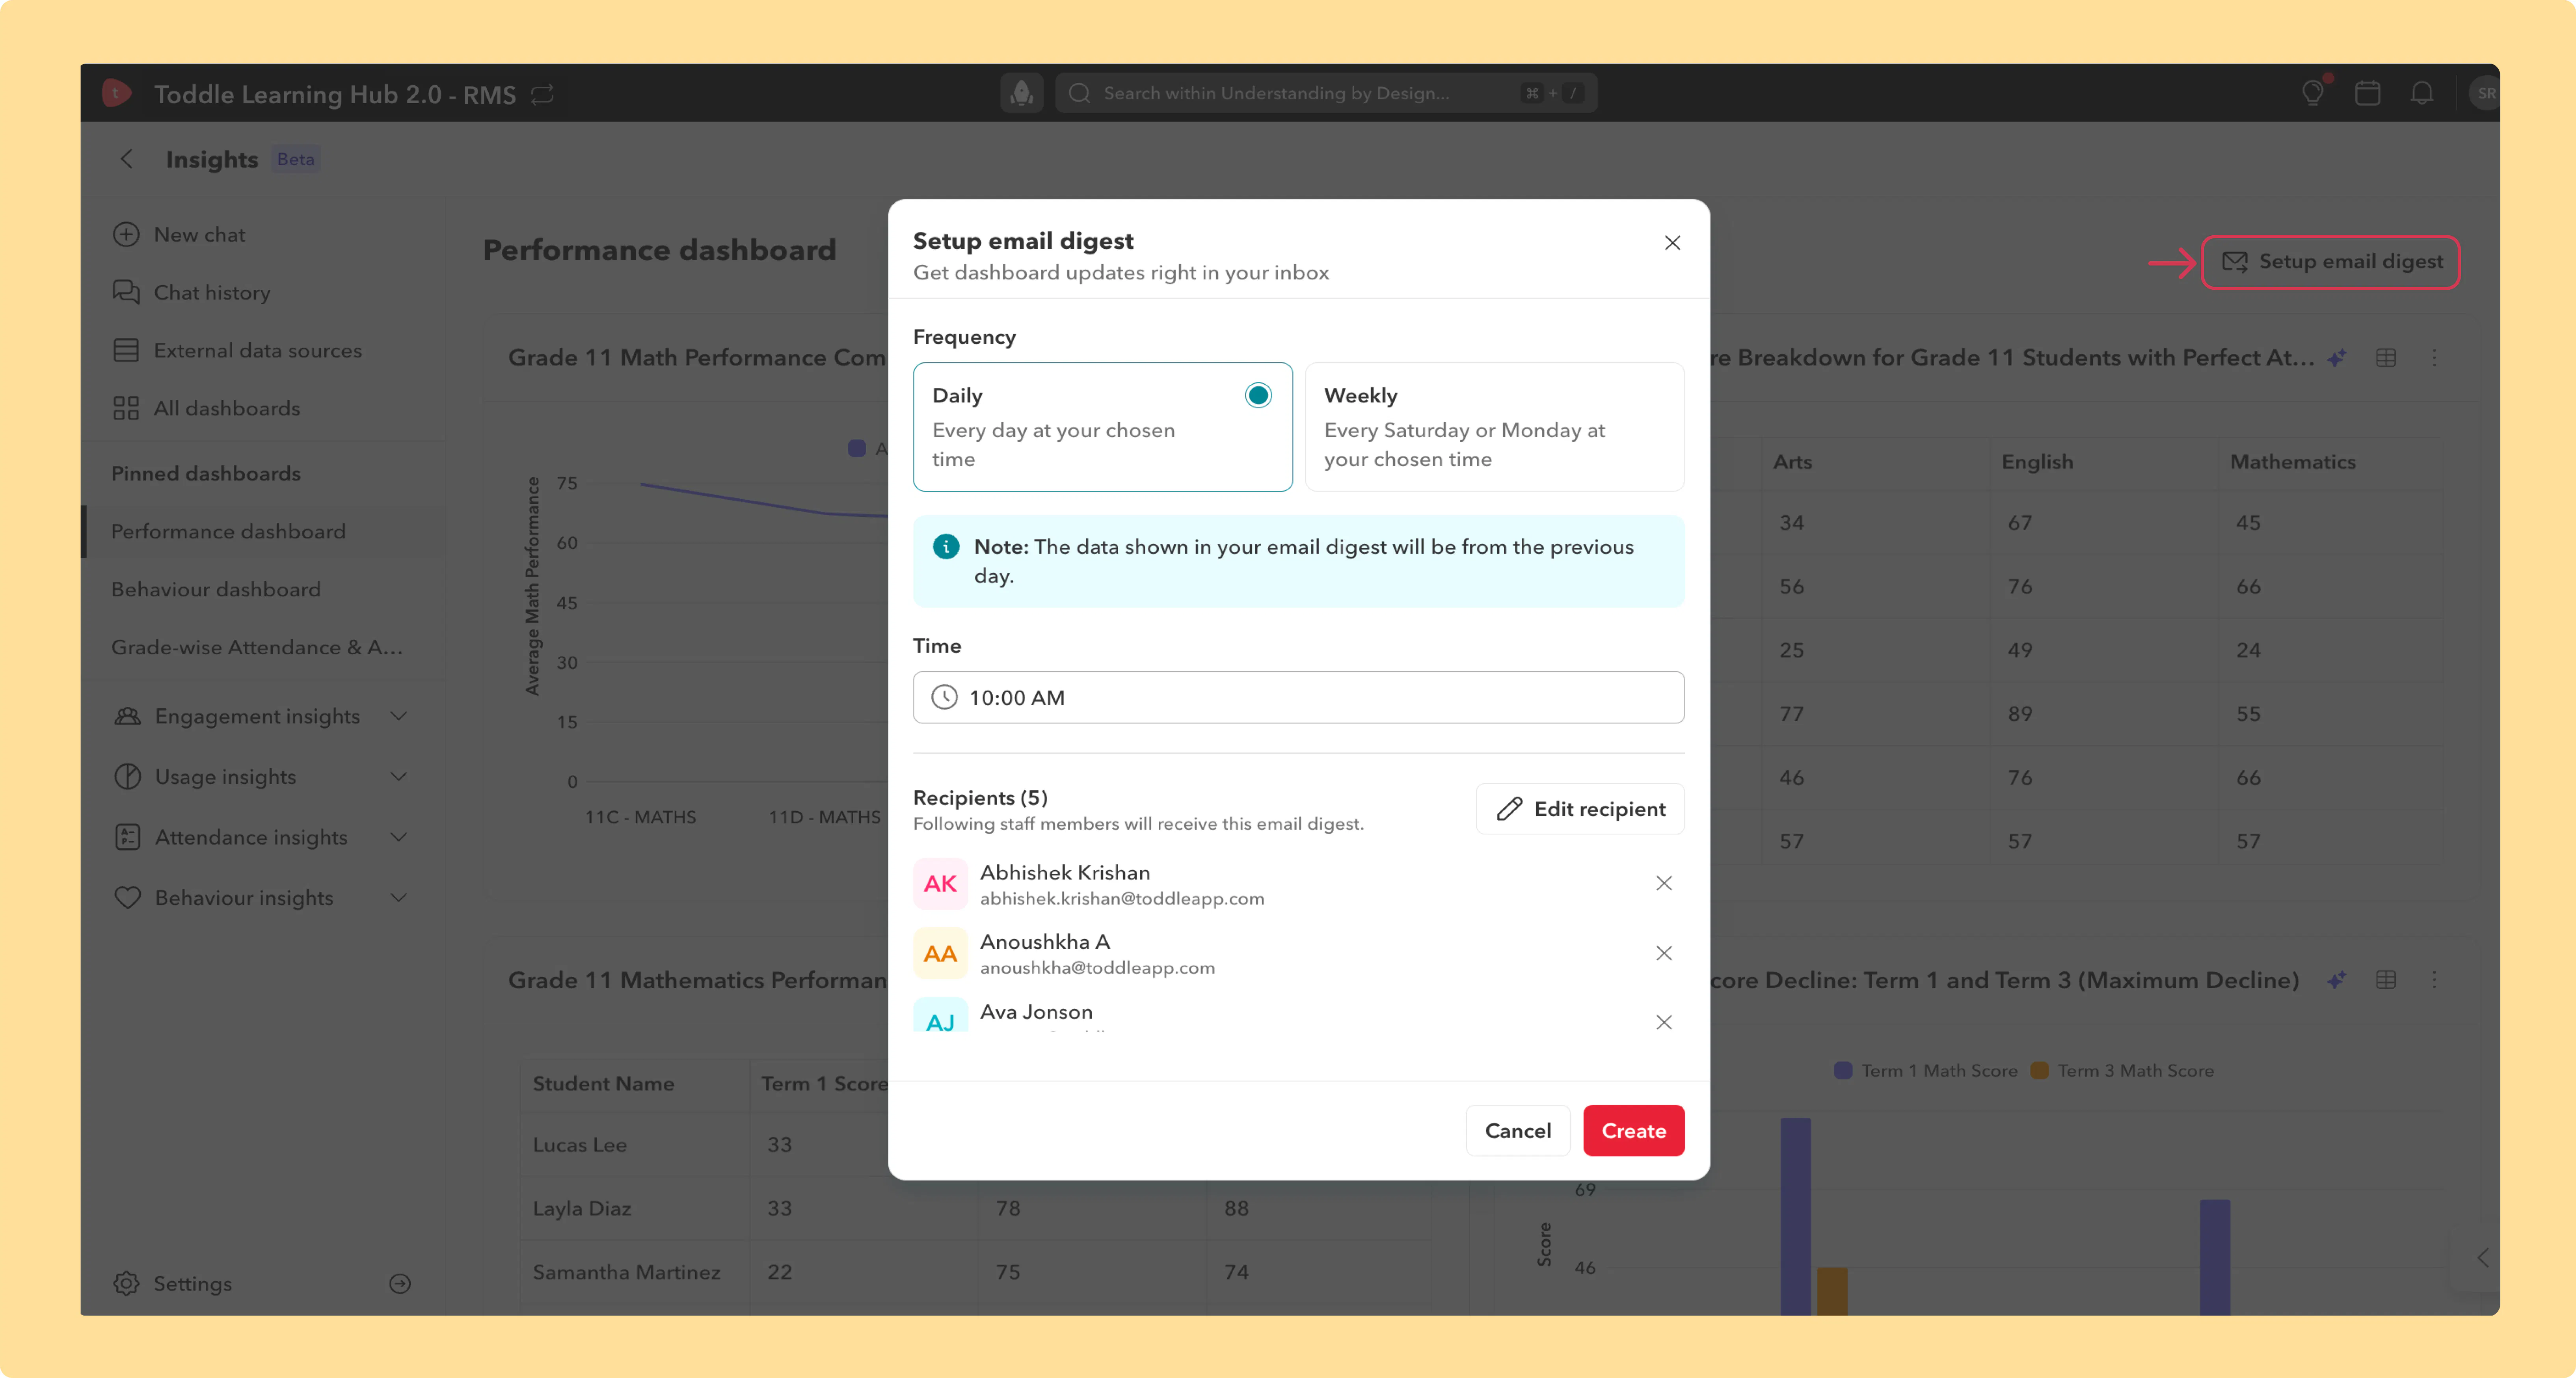Remove Anoushkha A from recipients
Screen dimensions: 2576x1378
[1663, 953]
